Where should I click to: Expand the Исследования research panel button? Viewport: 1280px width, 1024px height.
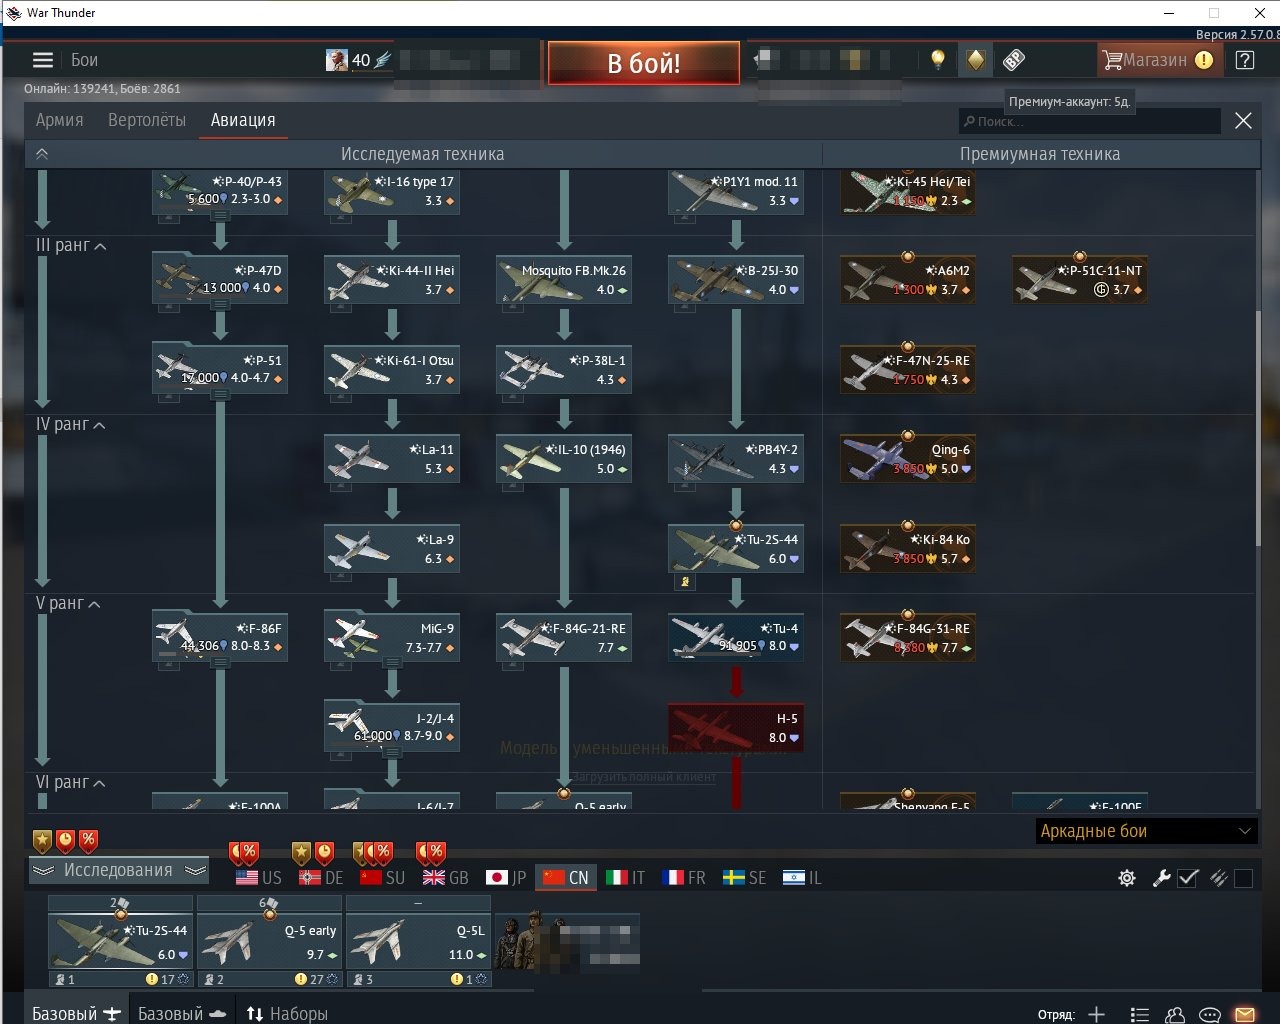point(119,870)
